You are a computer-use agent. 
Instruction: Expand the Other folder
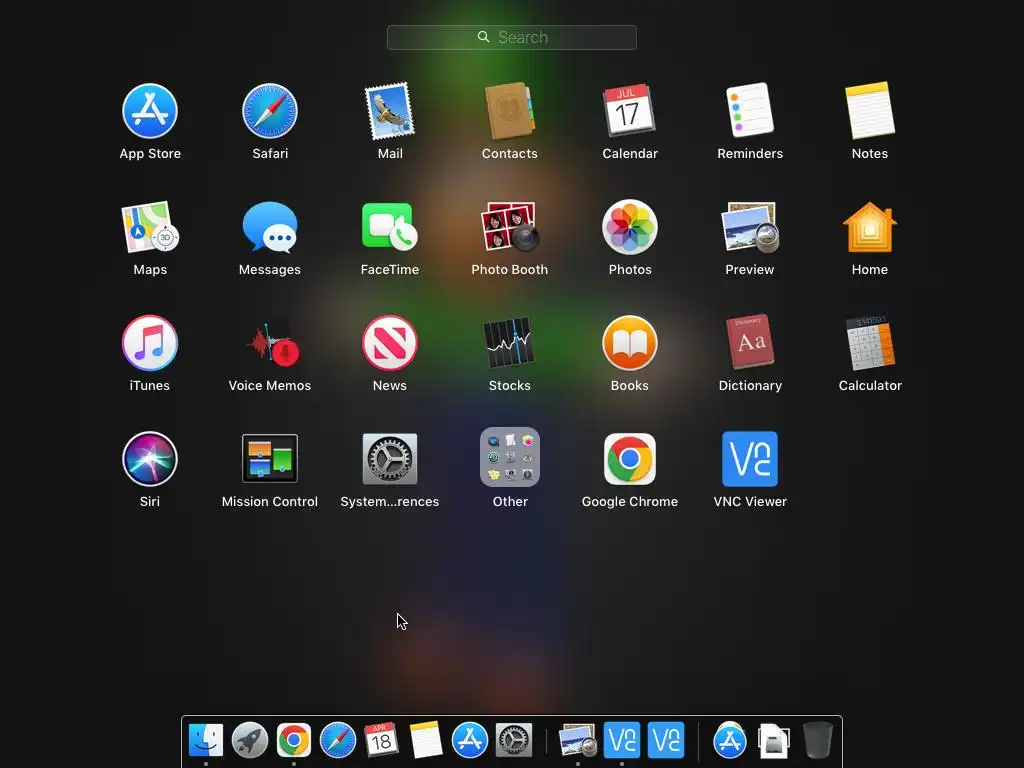[x=509, y=457]
